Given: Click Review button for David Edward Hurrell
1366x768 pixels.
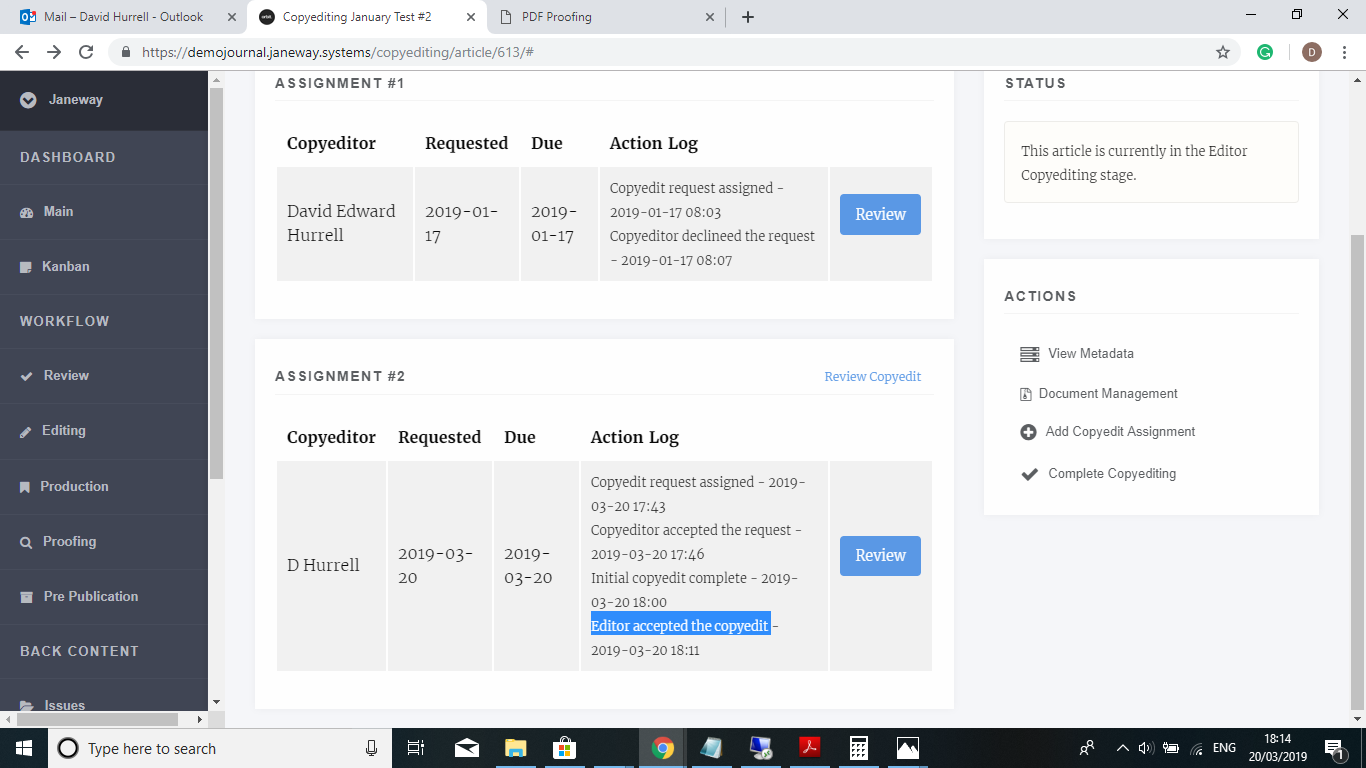Looking at the screenshot, I should coord(880,214).
